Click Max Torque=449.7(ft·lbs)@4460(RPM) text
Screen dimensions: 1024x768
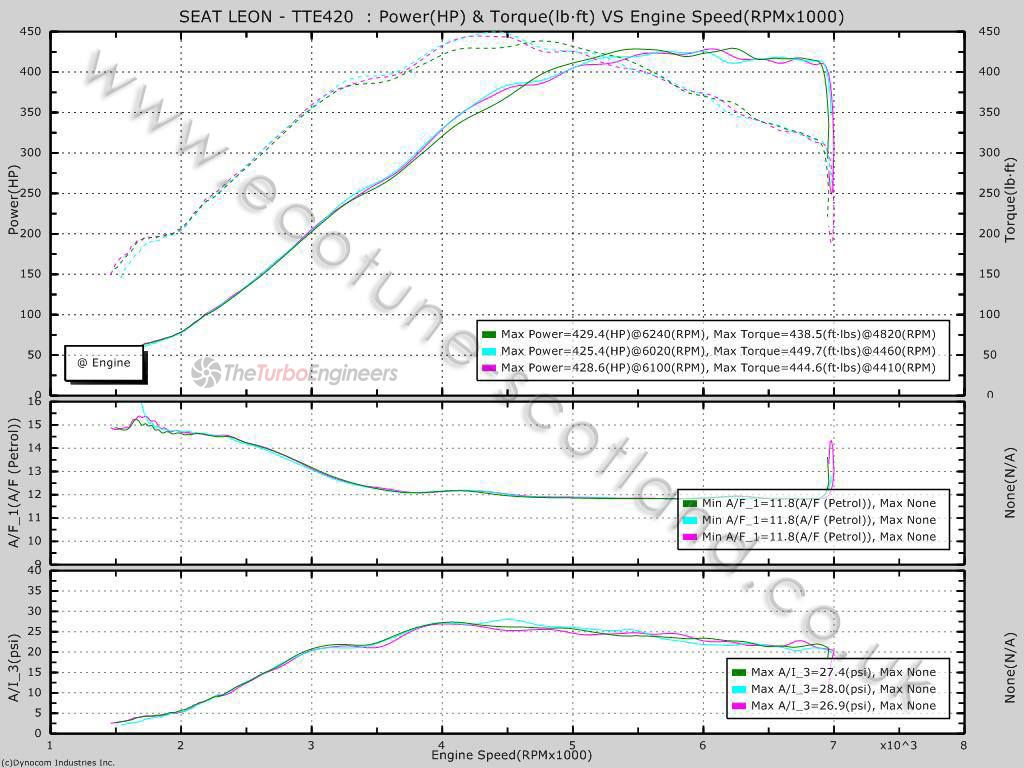point(824,351)
